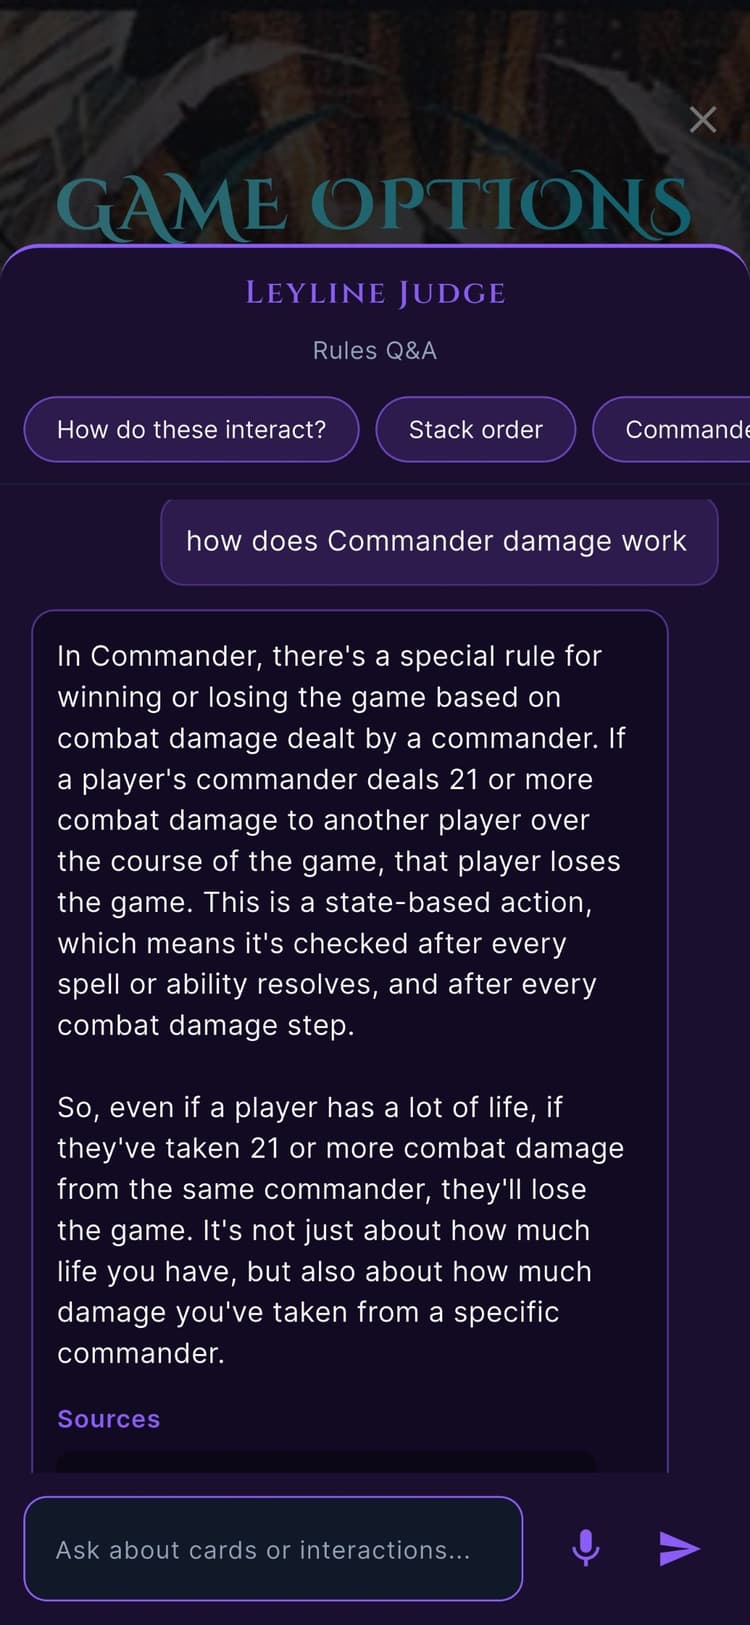Open the dark source card below Sources

point(326,1461)
